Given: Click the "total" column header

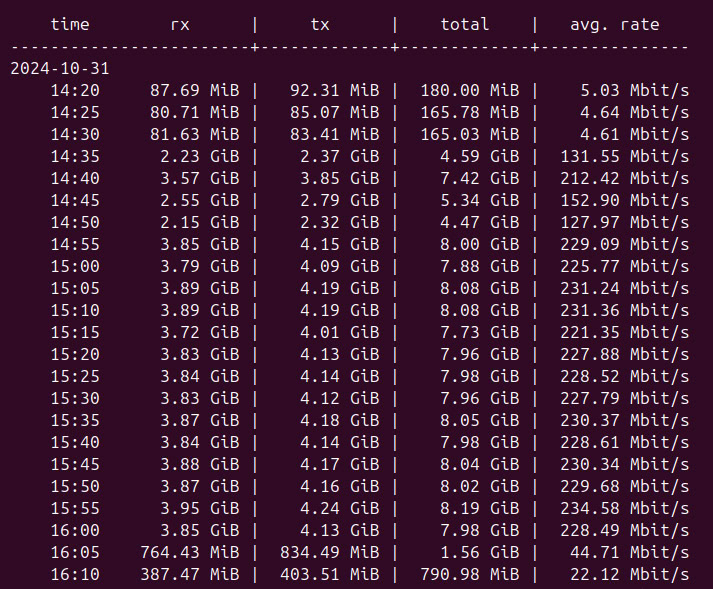Looking at the screenshot, I should point(465,24).
